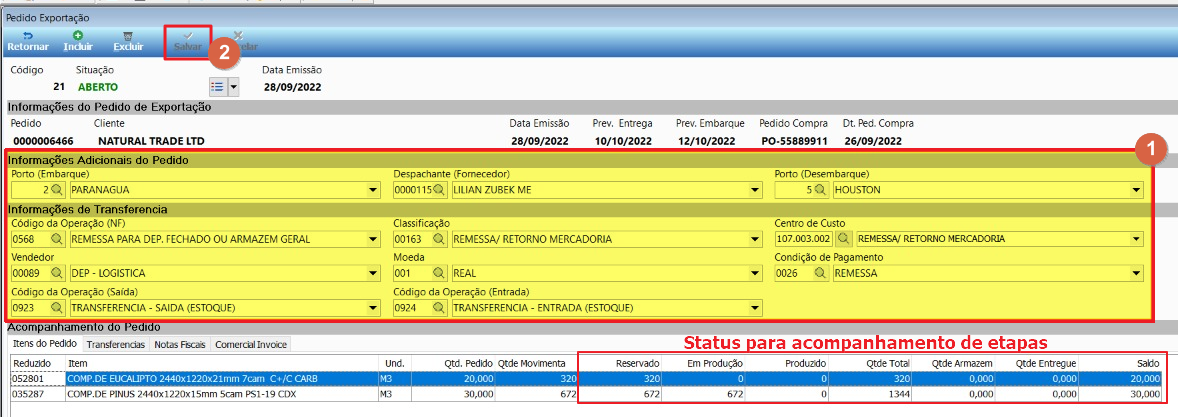The width and height of the screenshot is (1178, 417).
Task: Click magnifier next to Vendedor code 00089
Action: [58, 273]
